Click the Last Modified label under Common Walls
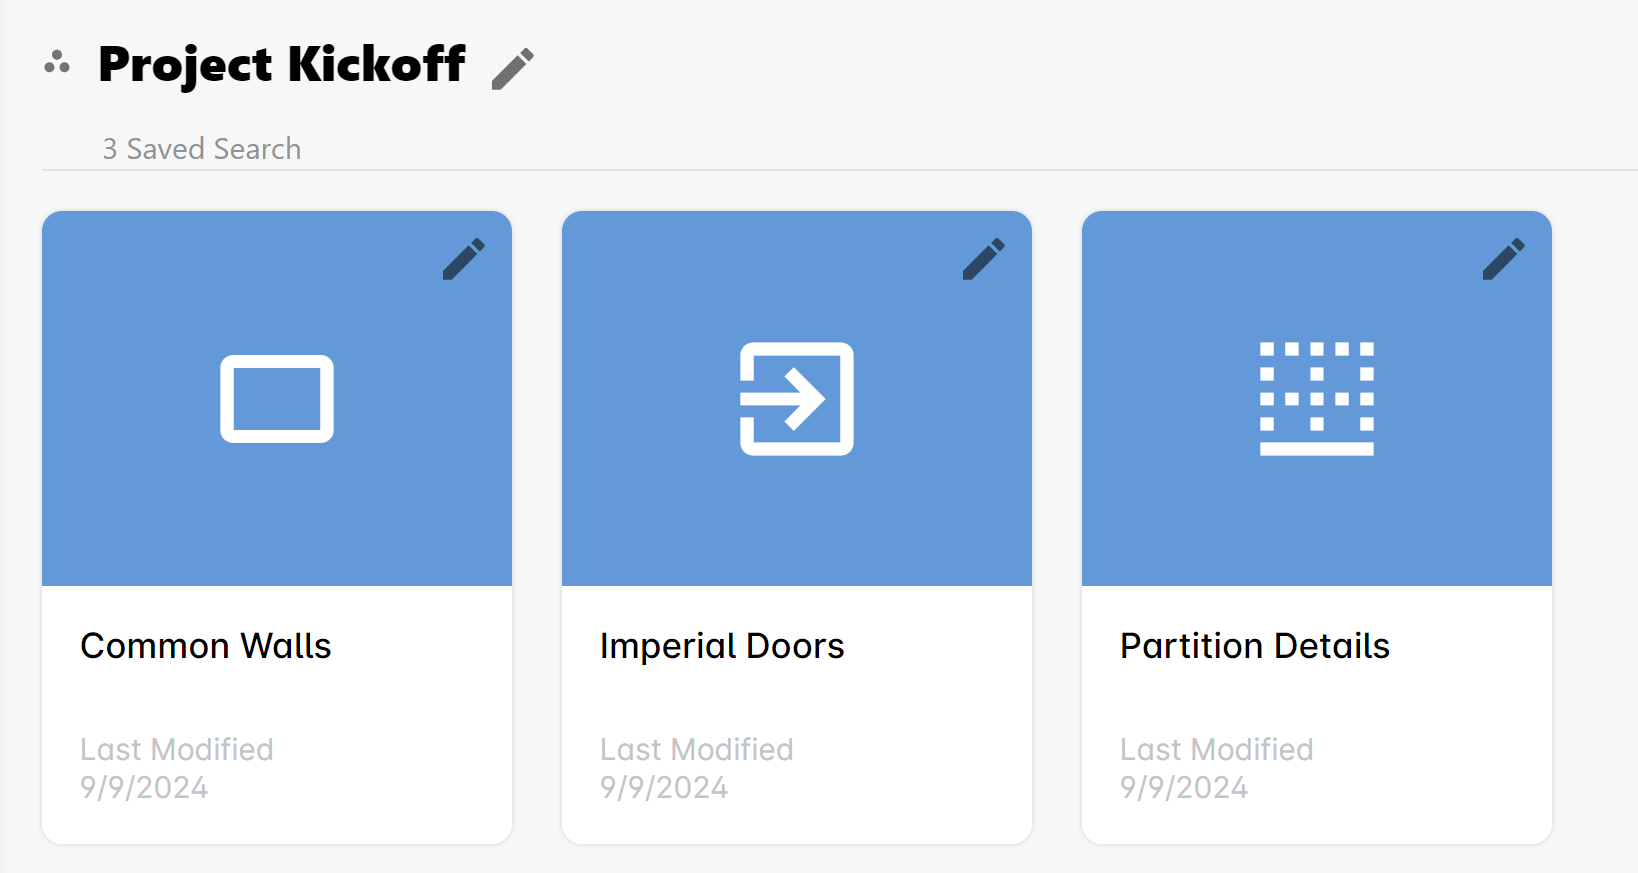Image resolution: width=1638 pixels, height=873 pixels. click(x=177, y=749)
